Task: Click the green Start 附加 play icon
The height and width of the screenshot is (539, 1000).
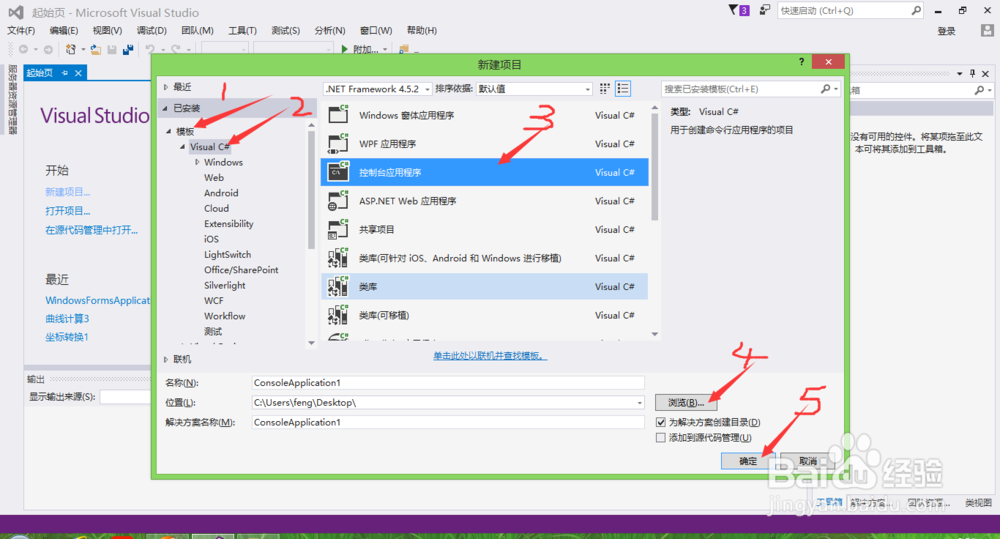Action: (x=344, y=49)
